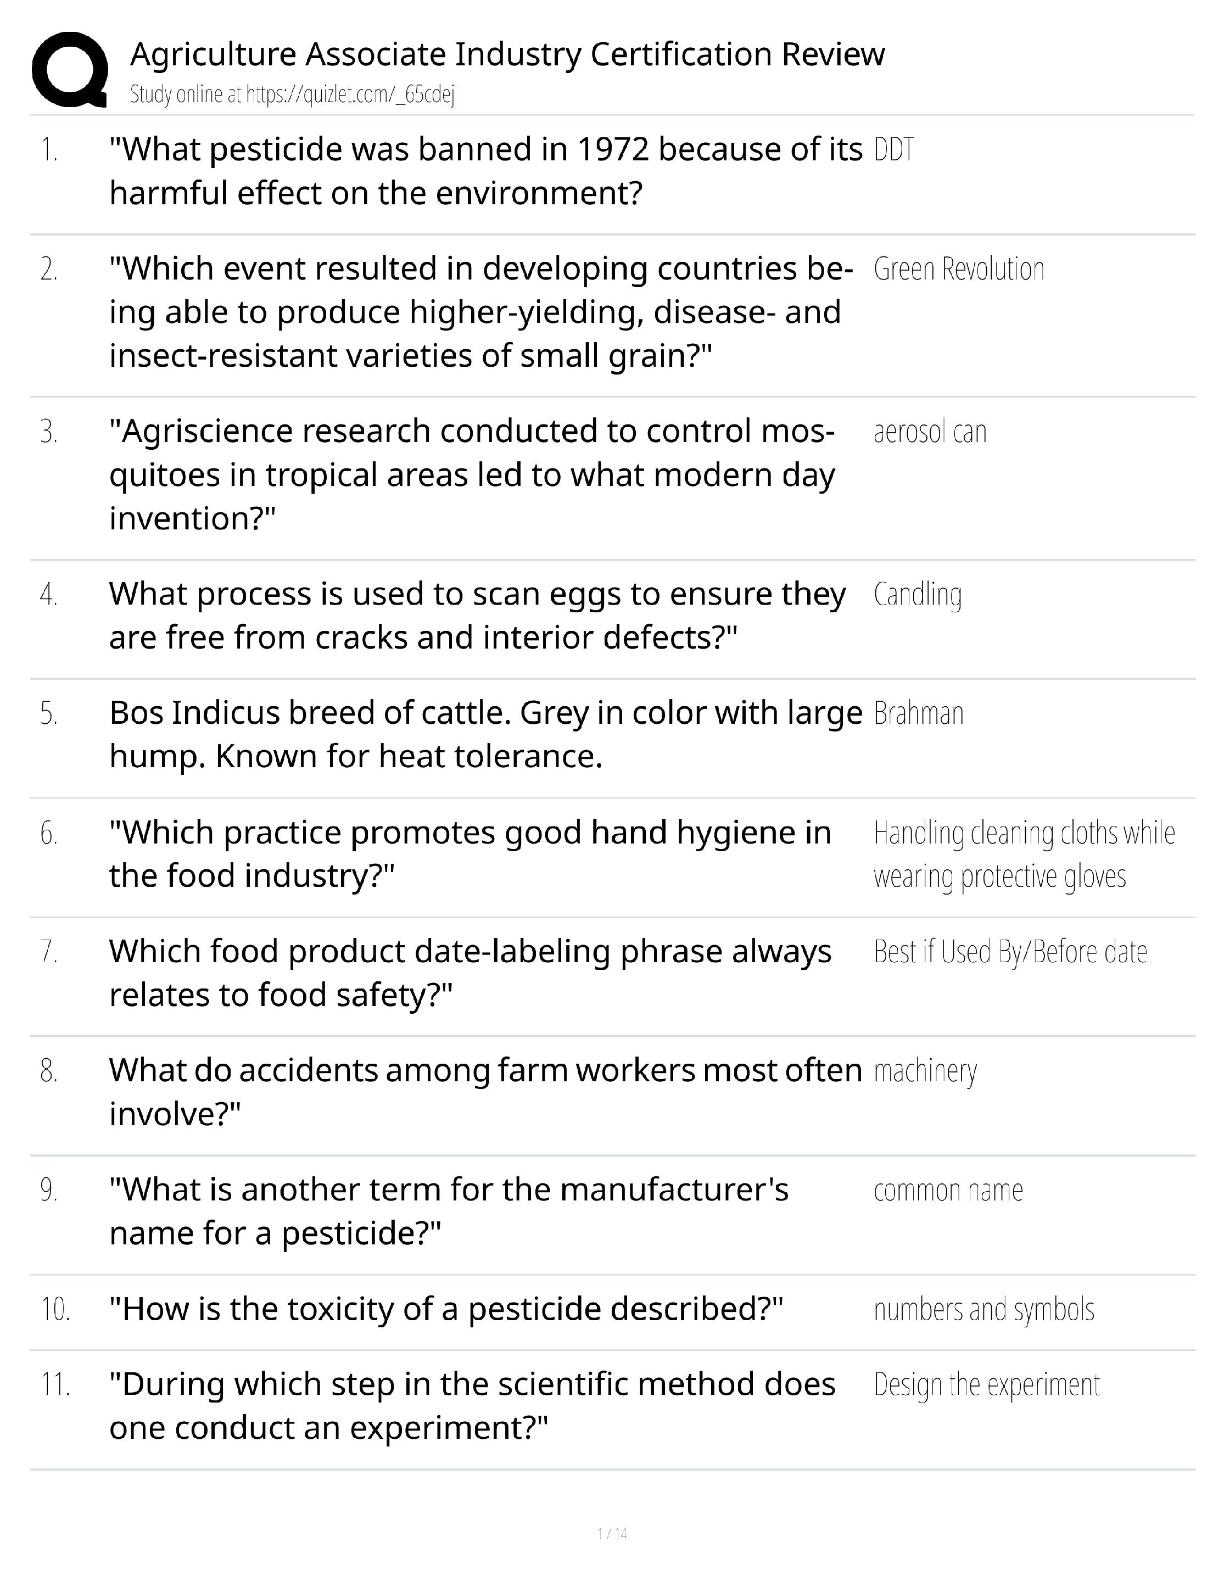Screen dimensions: 1224x1584
Task: Click question 1 about the 1972 pesticide ban
Action: (486, 171)
